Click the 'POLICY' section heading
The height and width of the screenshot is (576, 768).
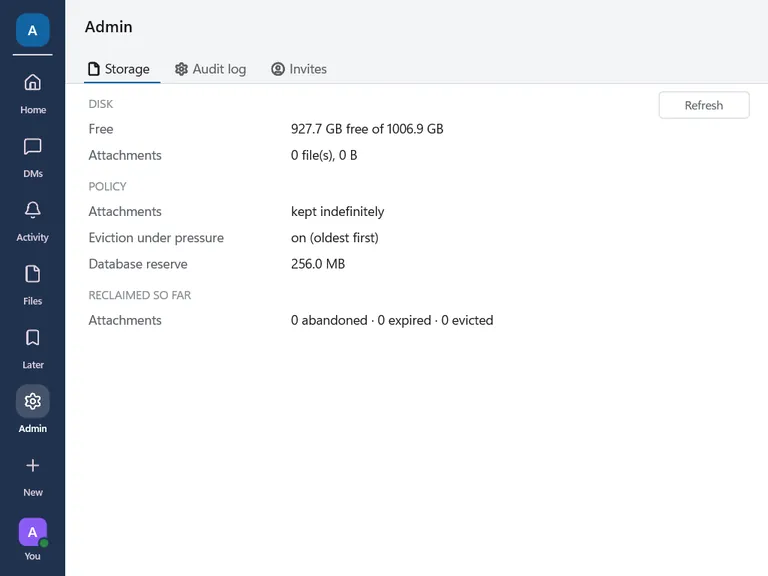point(107,186)
